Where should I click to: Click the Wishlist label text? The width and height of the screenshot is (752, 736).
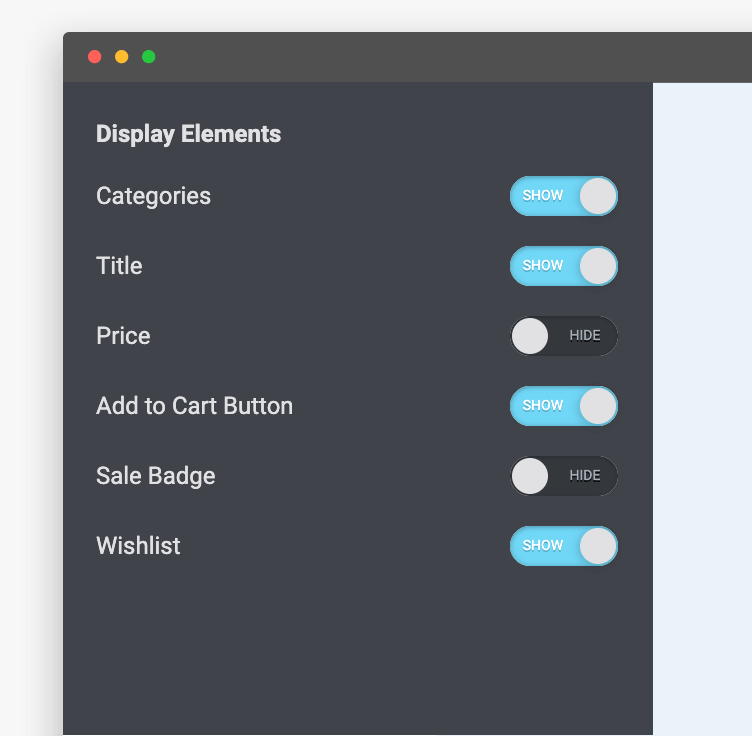[x=138, y=546]
